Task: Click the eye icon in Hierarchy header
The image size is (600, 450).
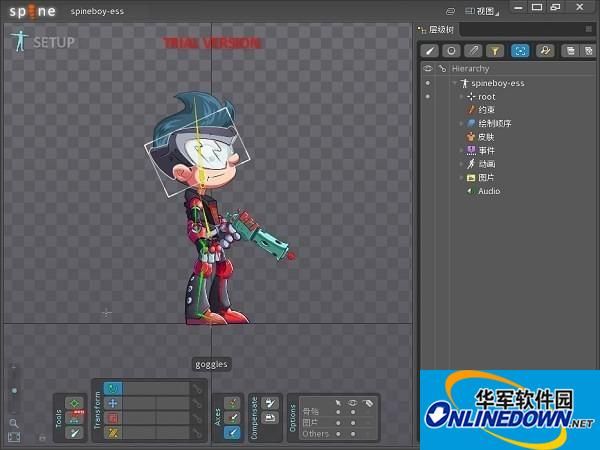Action: point(428,68)
